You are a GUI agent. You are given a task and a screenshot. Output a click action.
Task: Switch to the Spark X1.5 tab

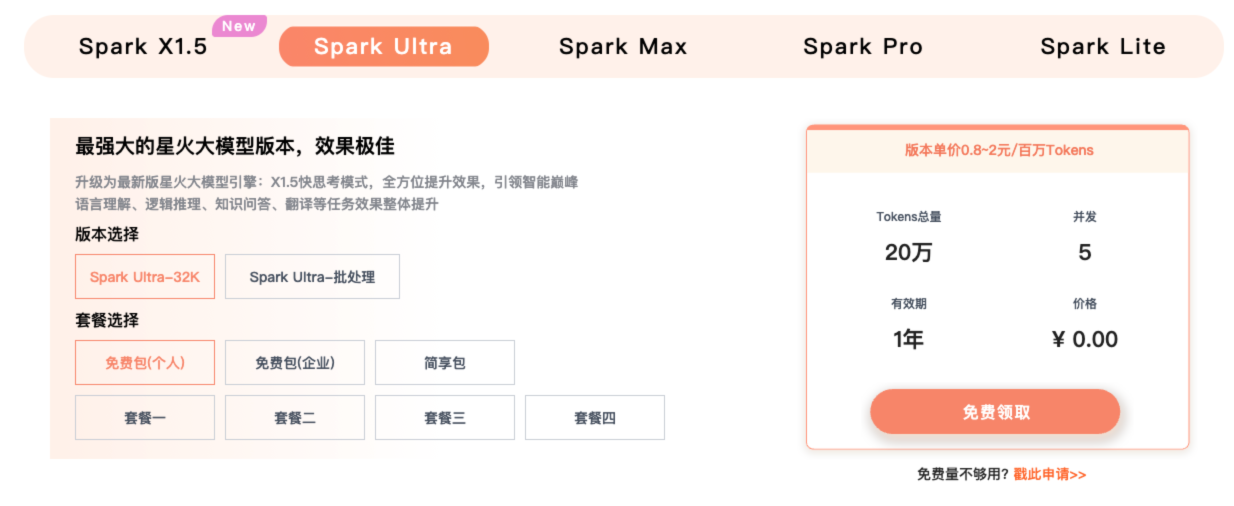coord(143,47)
